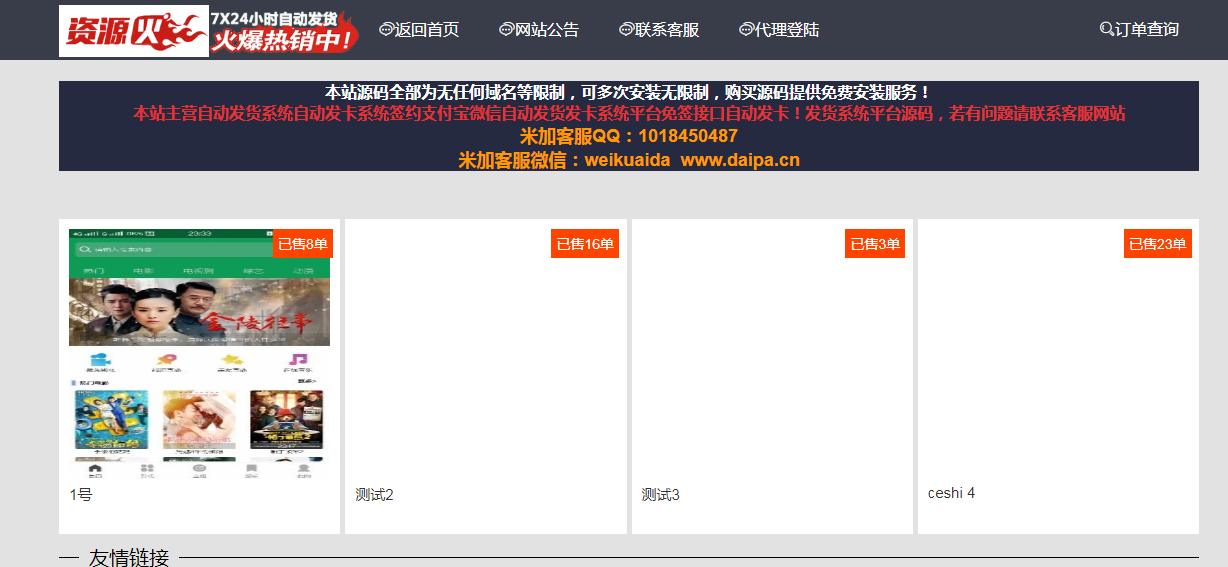
Task: Click the 已售3单 badge
Action: pyautogui.click(x=875, y=244)
